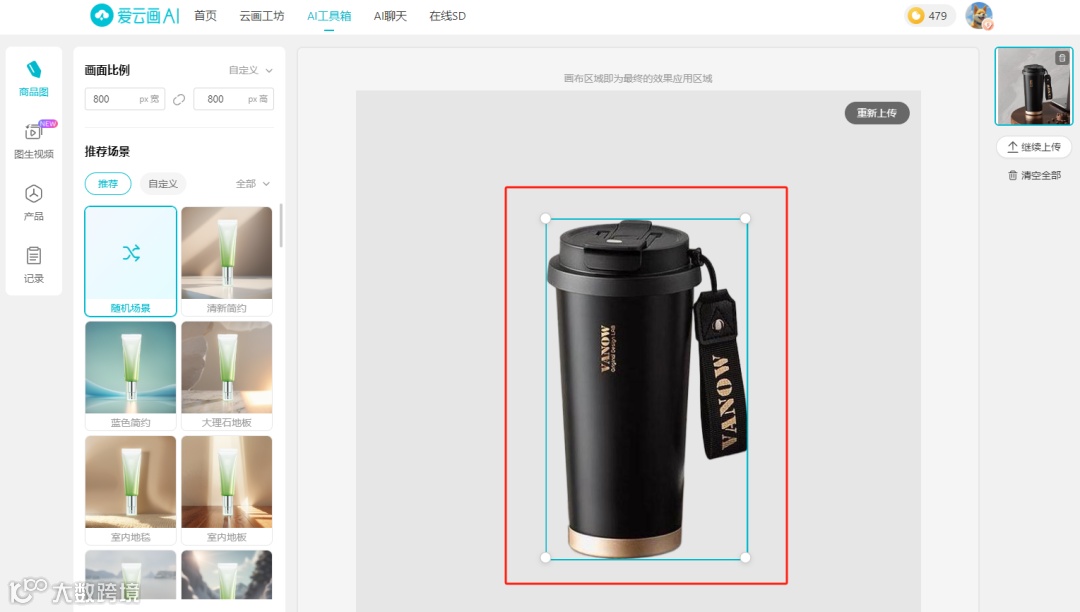Click the 479 coin balance
The width and height of the screenshot is (1080, 612).
[929, 16]
